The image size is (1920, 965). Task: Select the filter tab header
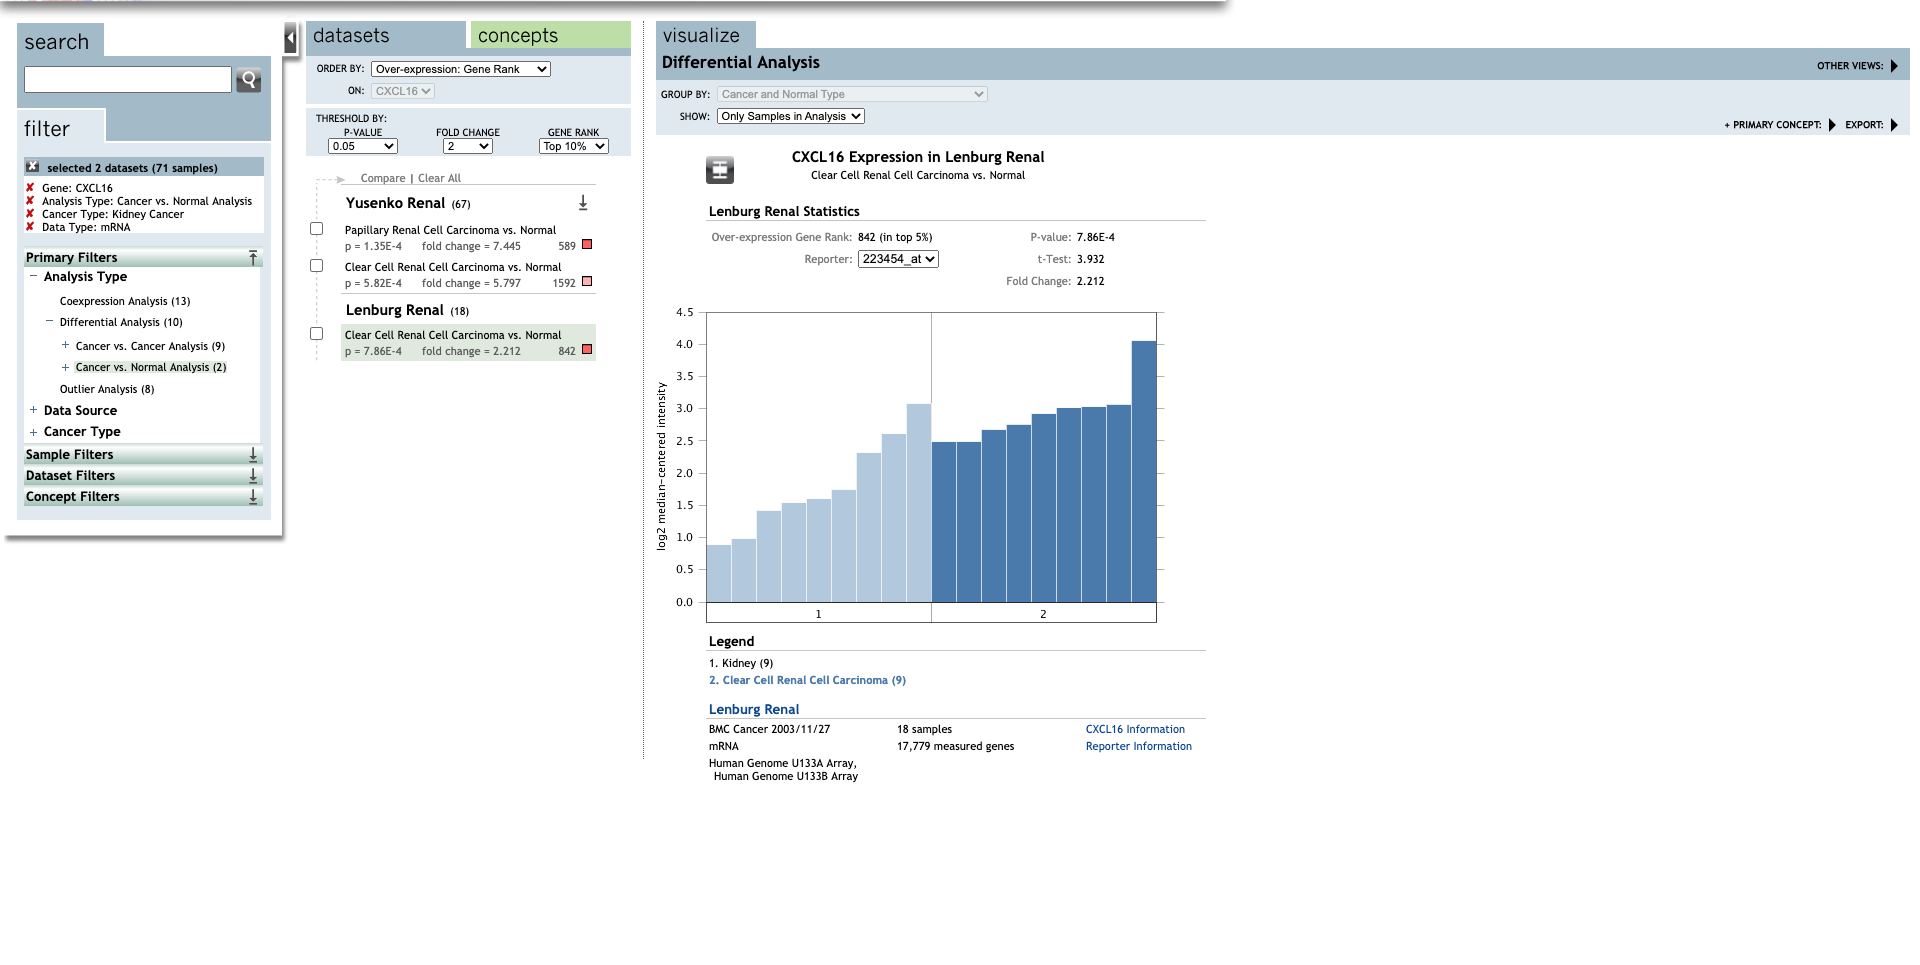pyautogui.click(x=60, y=128)
